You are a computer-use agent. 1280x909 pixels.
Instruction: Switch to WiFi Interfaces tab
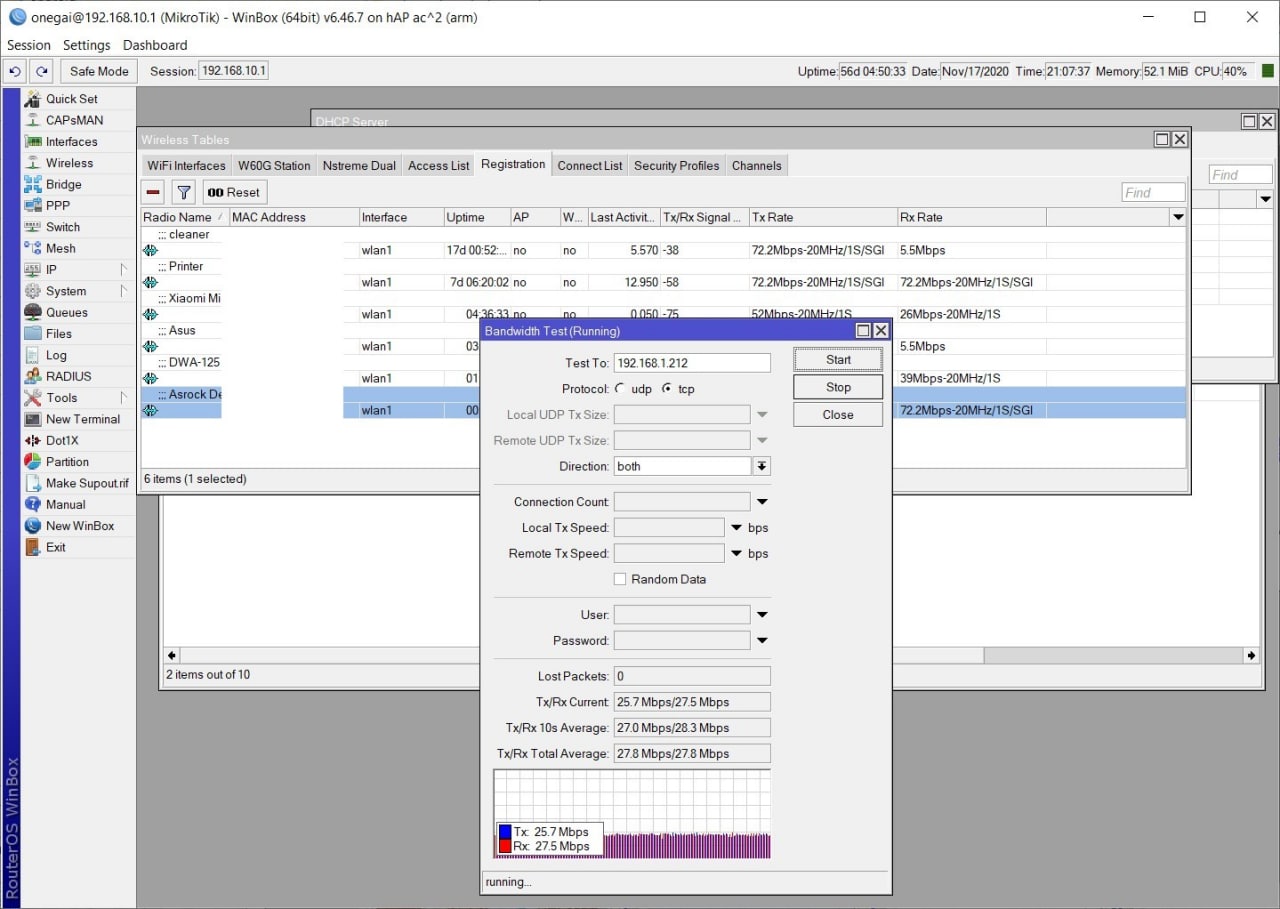pos(186,165)
